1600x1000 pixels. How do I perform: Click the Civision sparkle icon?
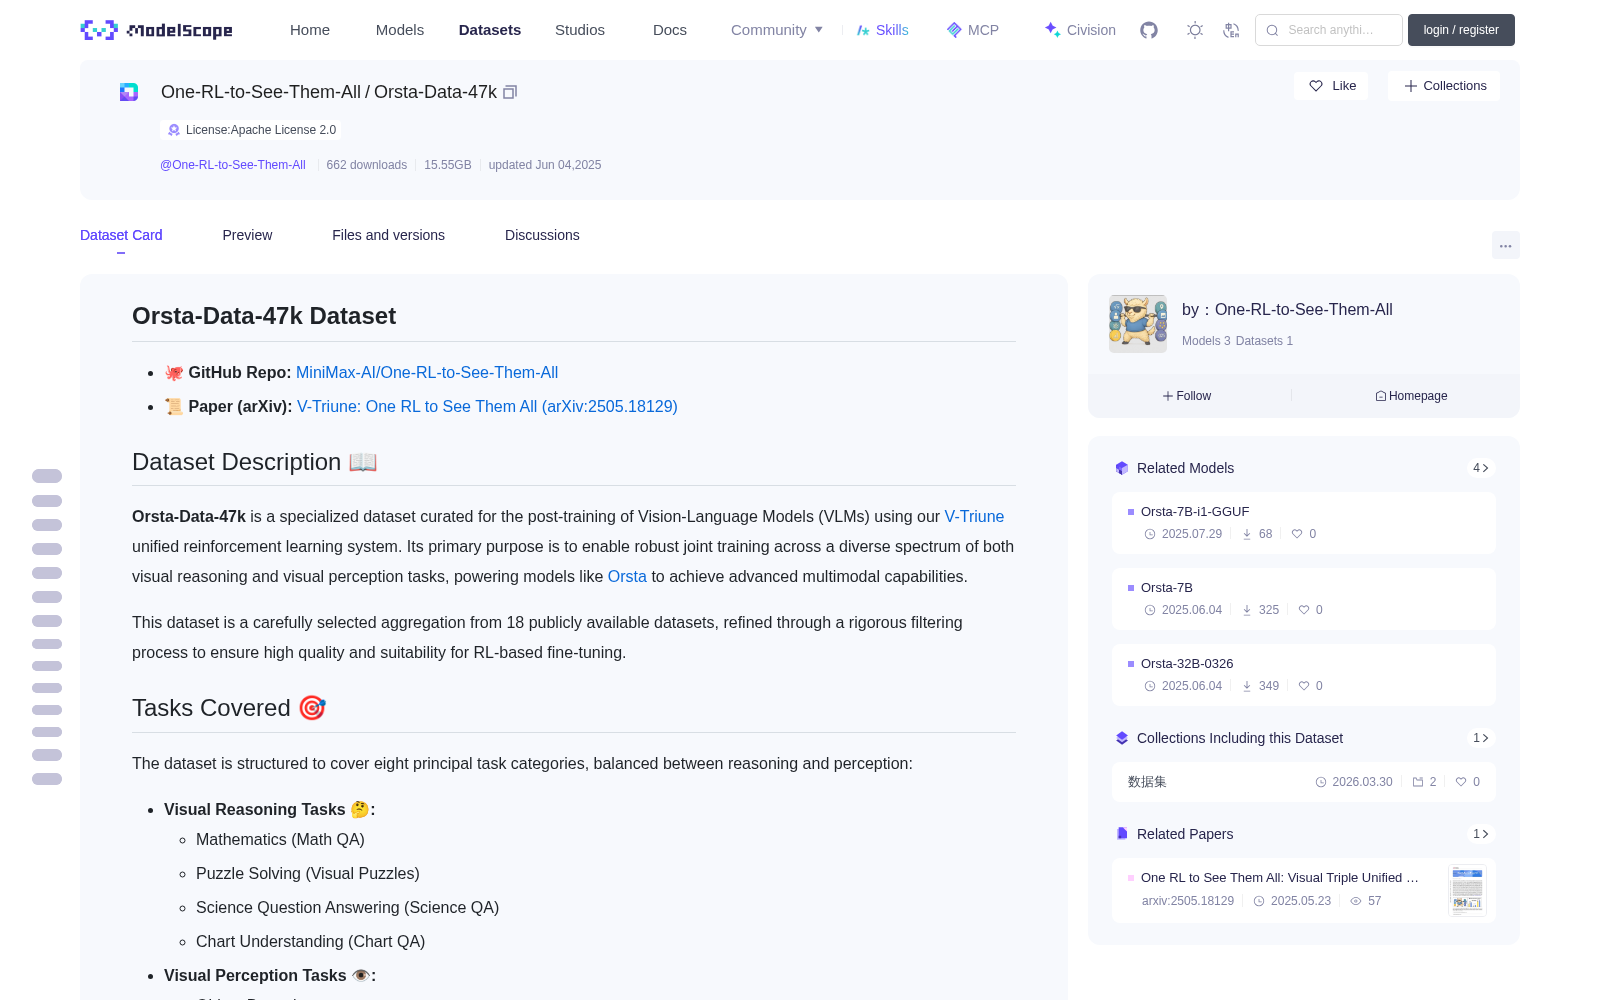click(x=1052, y=30)
